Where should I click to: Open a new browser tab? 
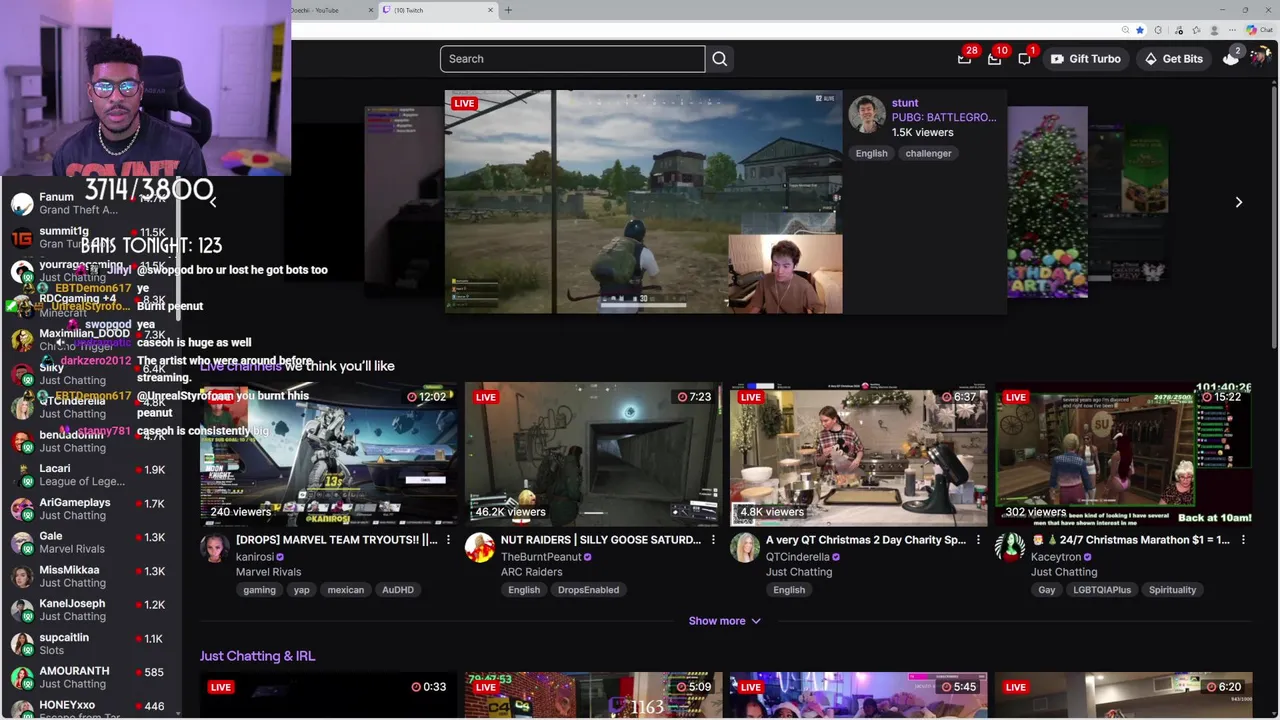(x=508, y=10)
